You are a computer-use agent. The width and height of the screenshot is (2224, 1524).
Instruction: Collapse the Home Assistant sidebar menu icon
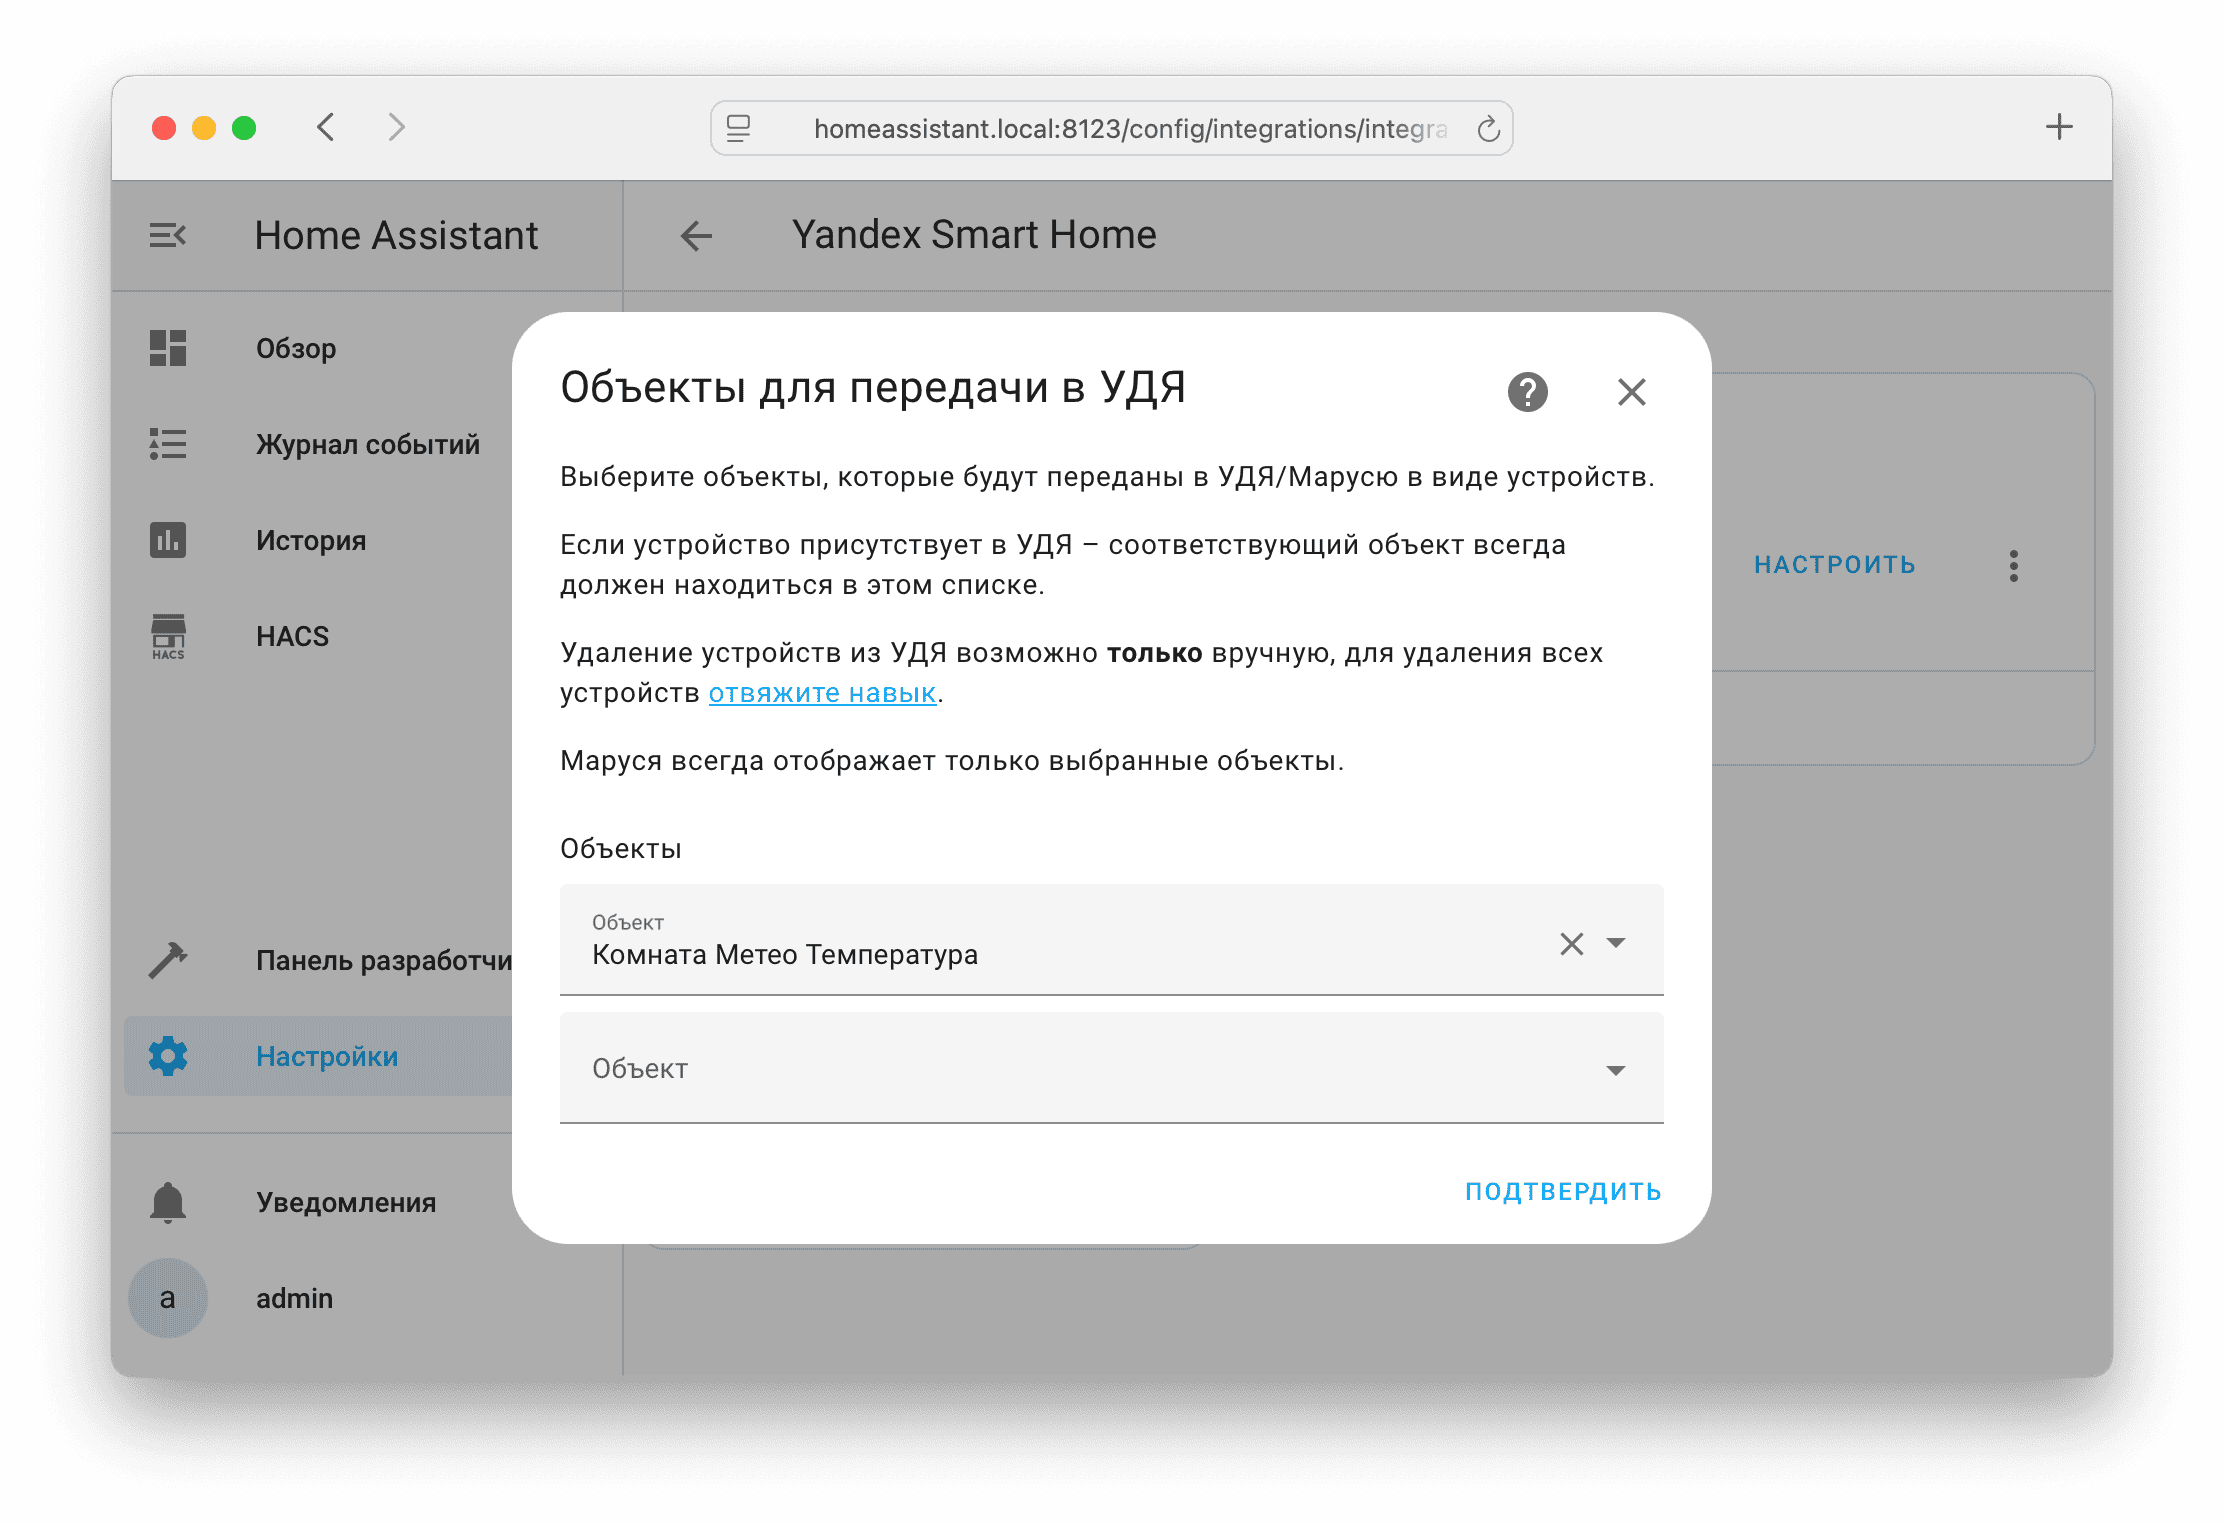pyautogui.click(x=168, y=236)
